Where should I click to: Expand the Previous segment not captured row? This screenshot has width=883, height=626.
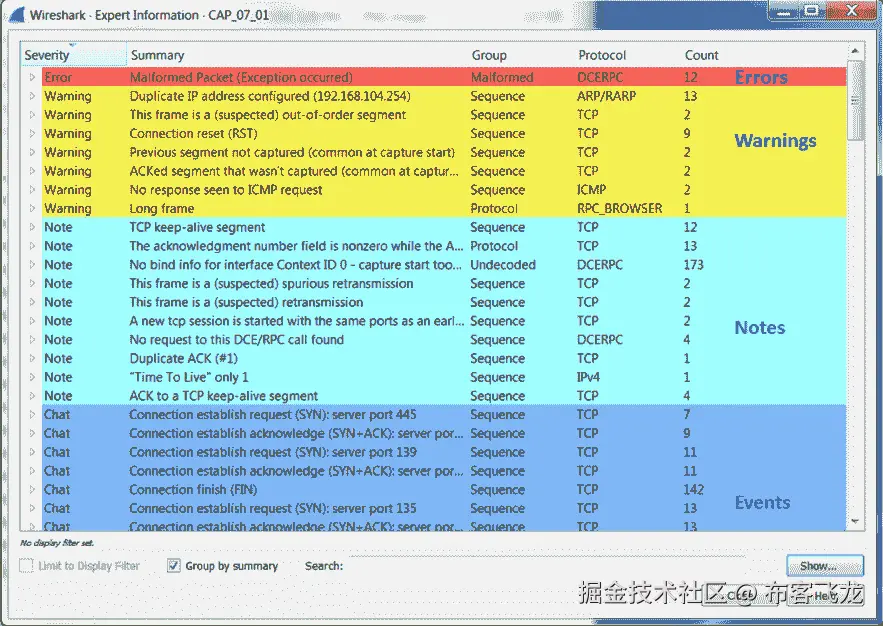[x=32, y=152]
